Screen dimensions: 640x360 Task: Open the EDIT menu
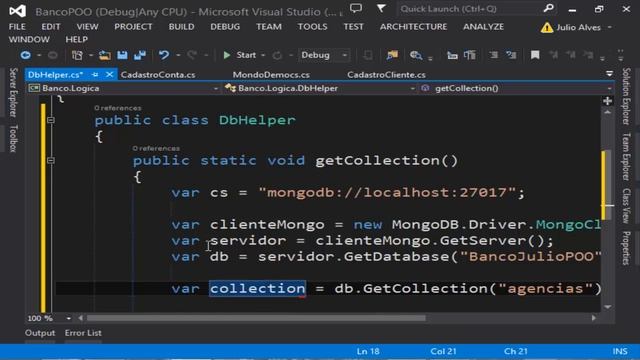(51, 27)
